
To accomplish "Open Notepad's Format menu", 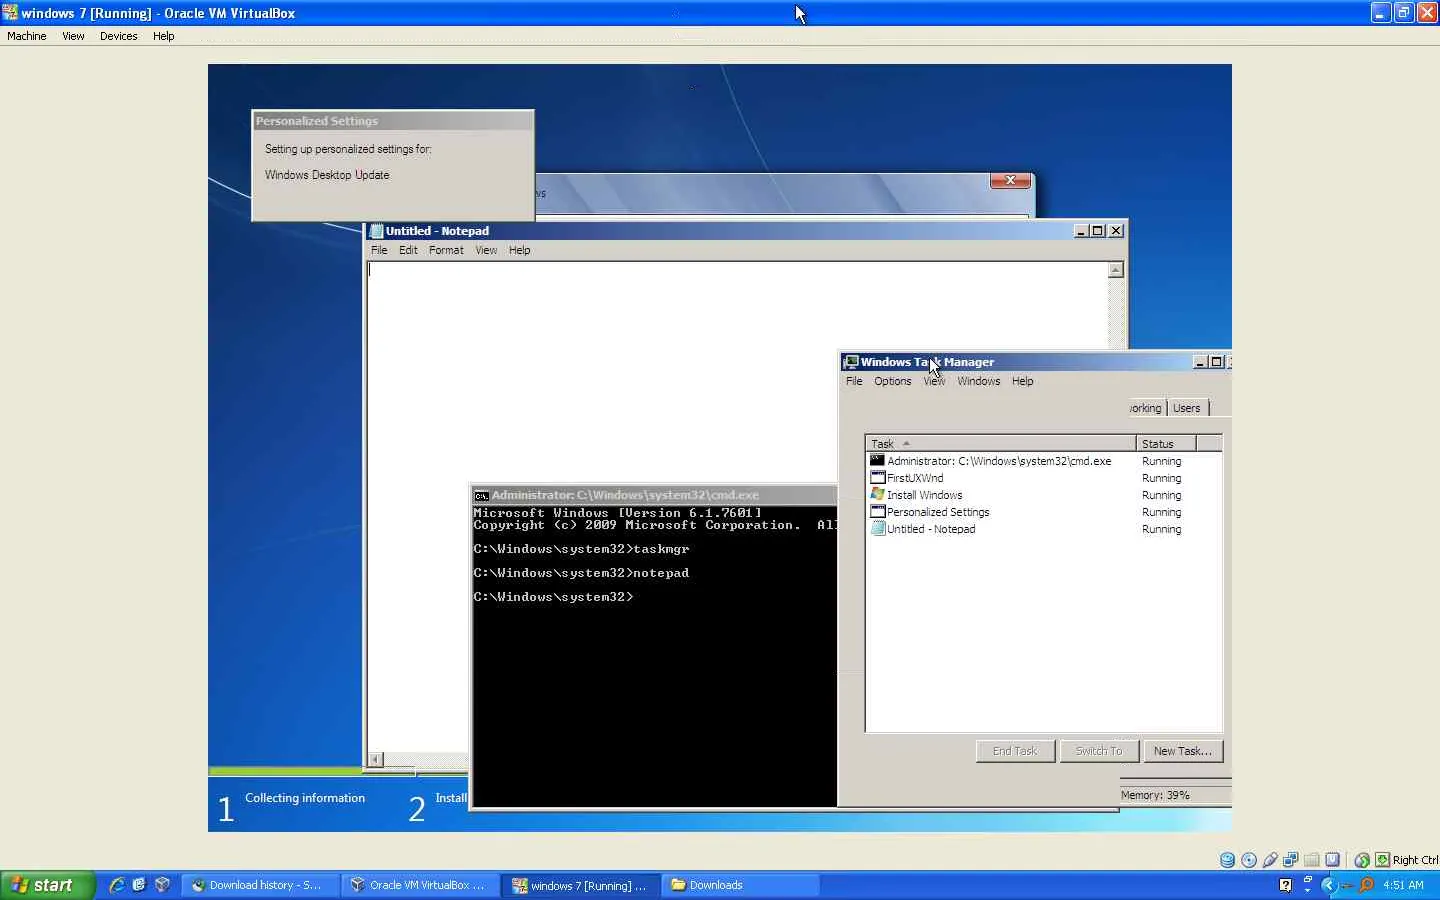I will tap(446, 250).
